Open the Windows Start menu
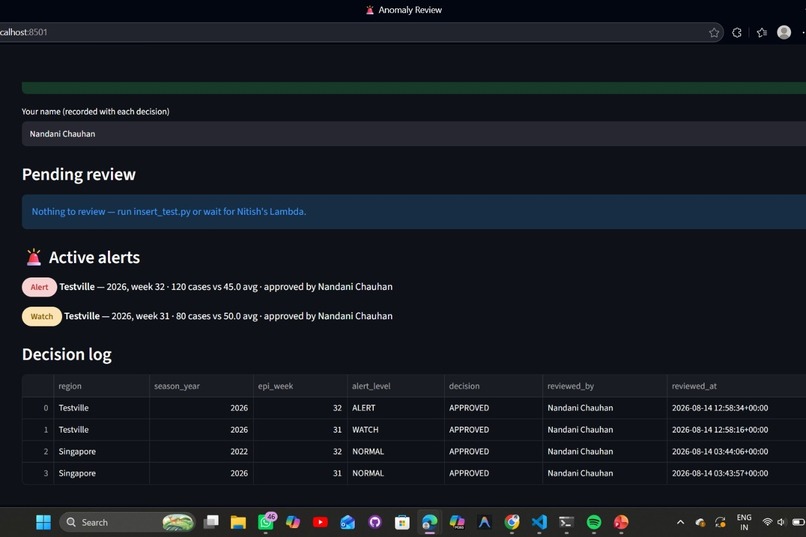 [x=44, y=523]
